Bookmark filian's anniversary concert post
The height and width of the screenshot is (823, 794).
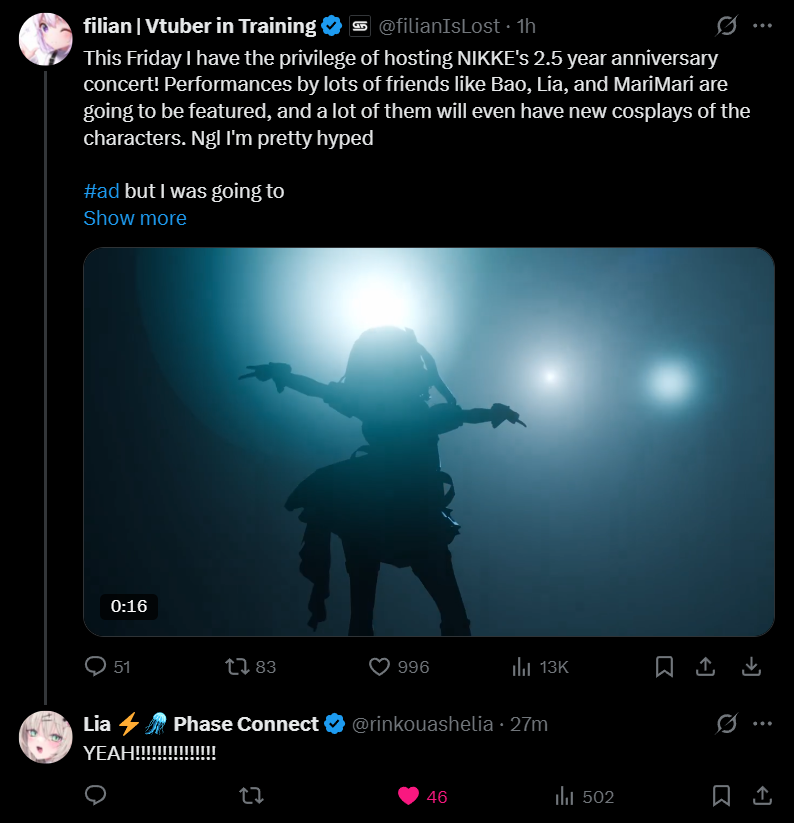pyautogui.click(x=664, y=666)
